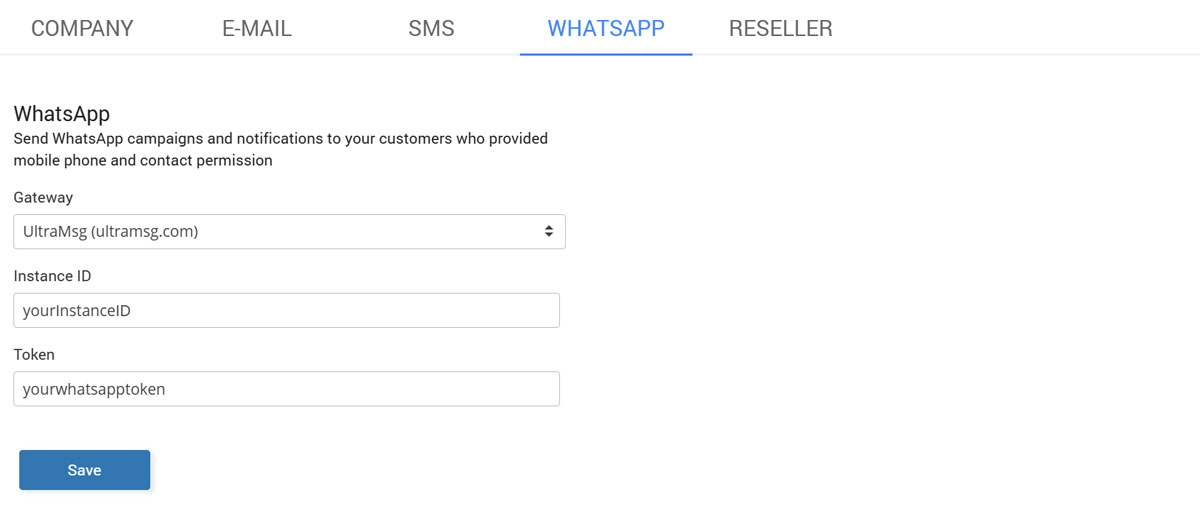Click the Token label text
1200x518 pixels.
point(34,354)
